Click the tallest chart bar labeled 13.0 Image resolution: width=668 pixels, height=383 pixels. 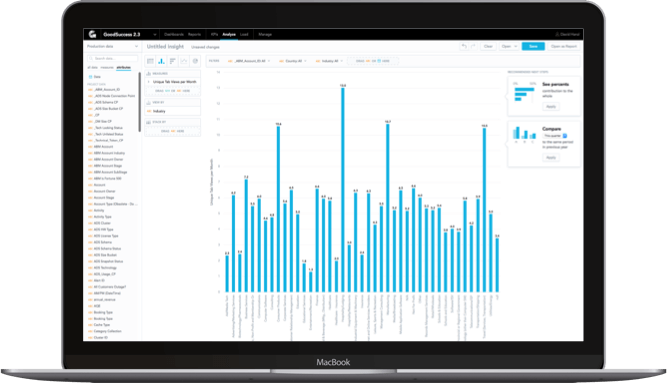tap(343, 190)
